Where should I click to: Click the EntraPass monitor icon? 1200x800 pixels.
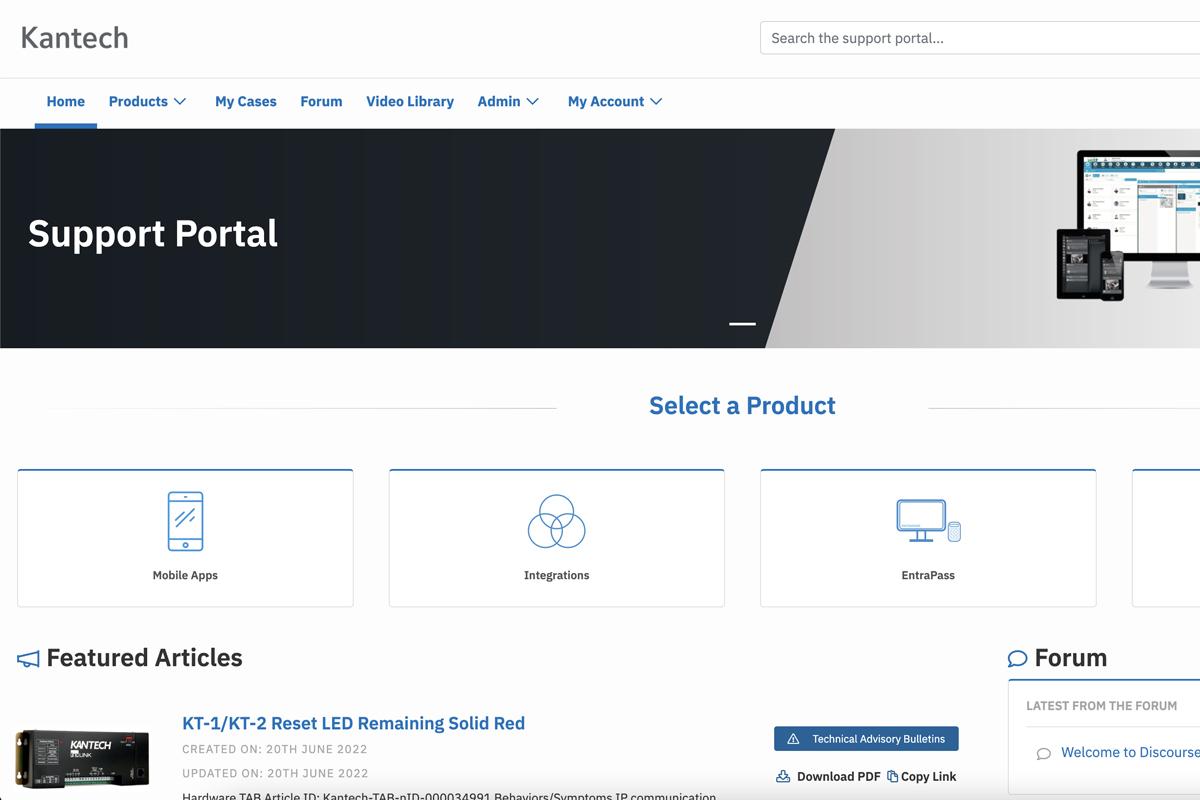click(928, 520)
